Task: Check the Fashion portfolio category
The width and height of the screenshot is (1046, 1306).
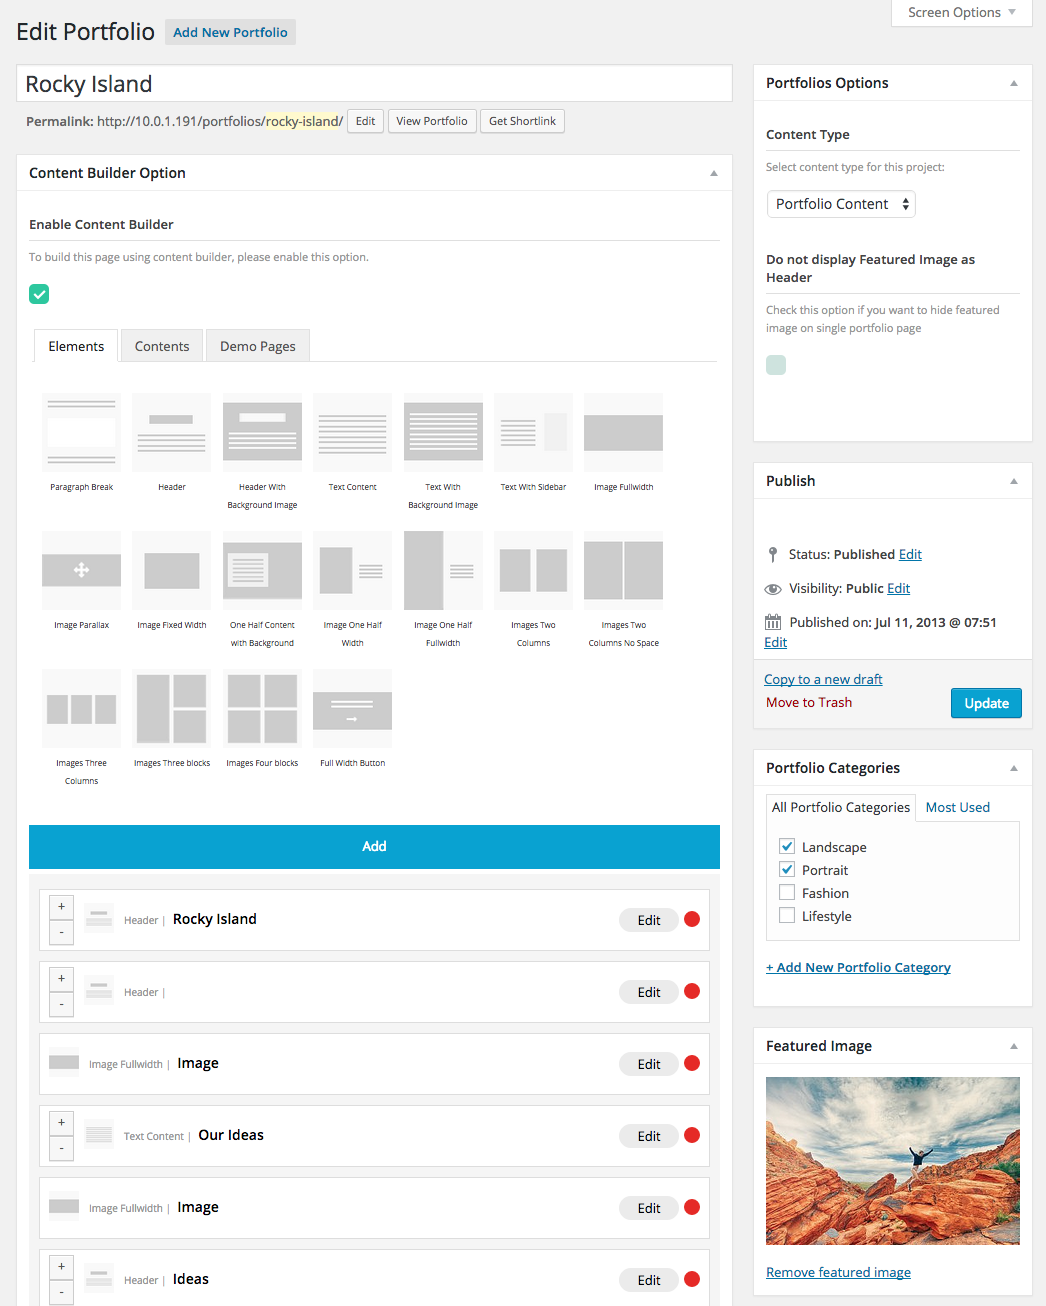Action: 787,892
